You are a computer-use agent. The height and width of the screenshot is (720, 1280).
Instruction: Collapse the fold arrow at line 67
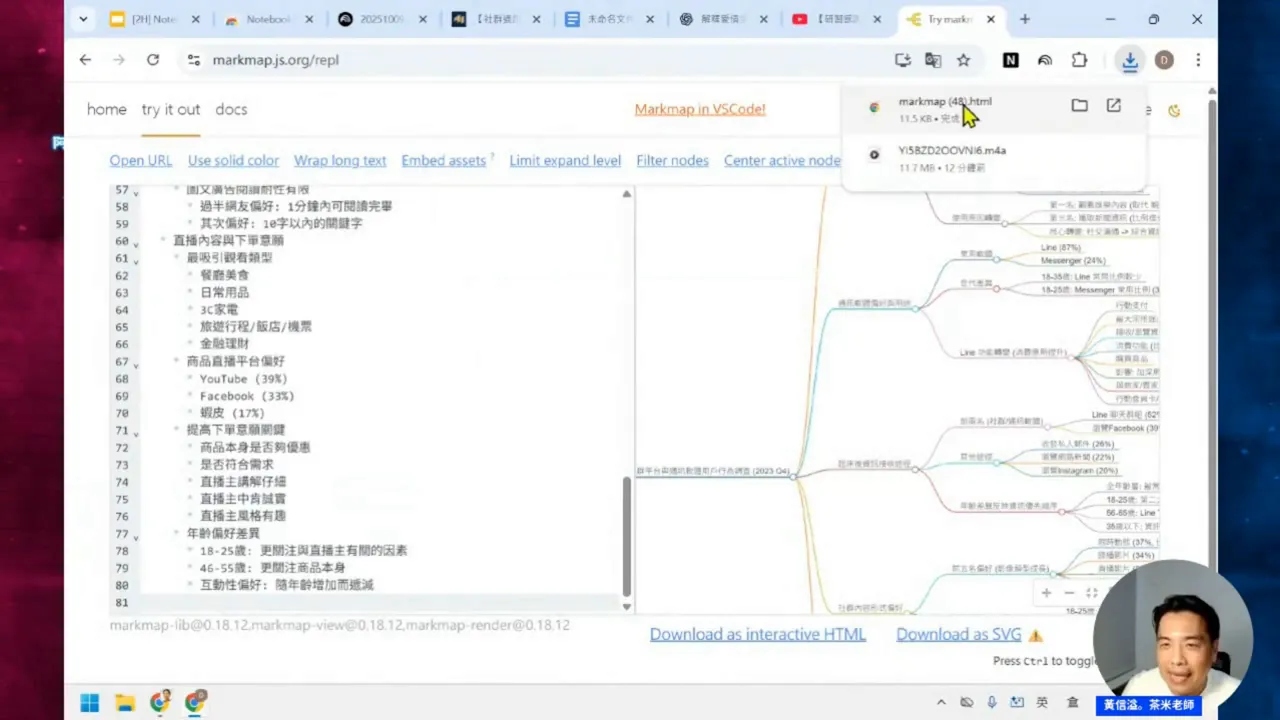(x=136, y=363)
